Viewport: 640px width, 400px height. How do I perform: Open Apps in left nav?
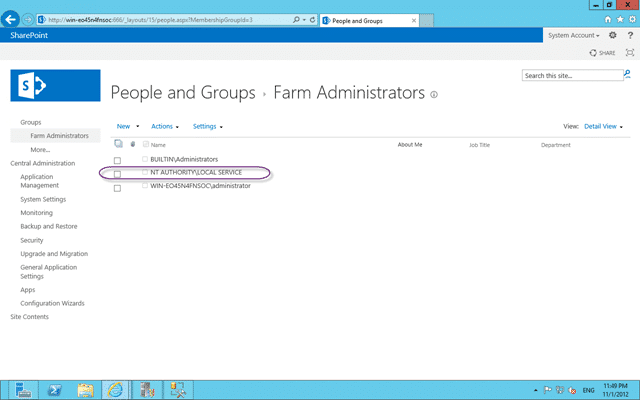click(27, 290)
